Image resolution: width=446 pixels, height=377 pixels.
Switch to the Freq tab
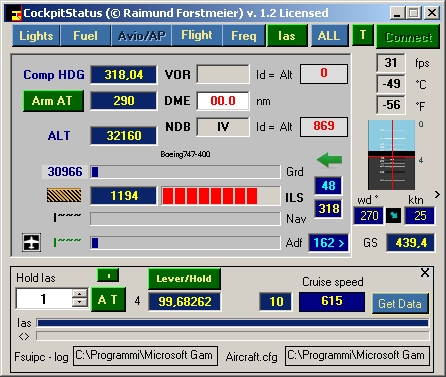pyautogui.click(x=244, y=35)
